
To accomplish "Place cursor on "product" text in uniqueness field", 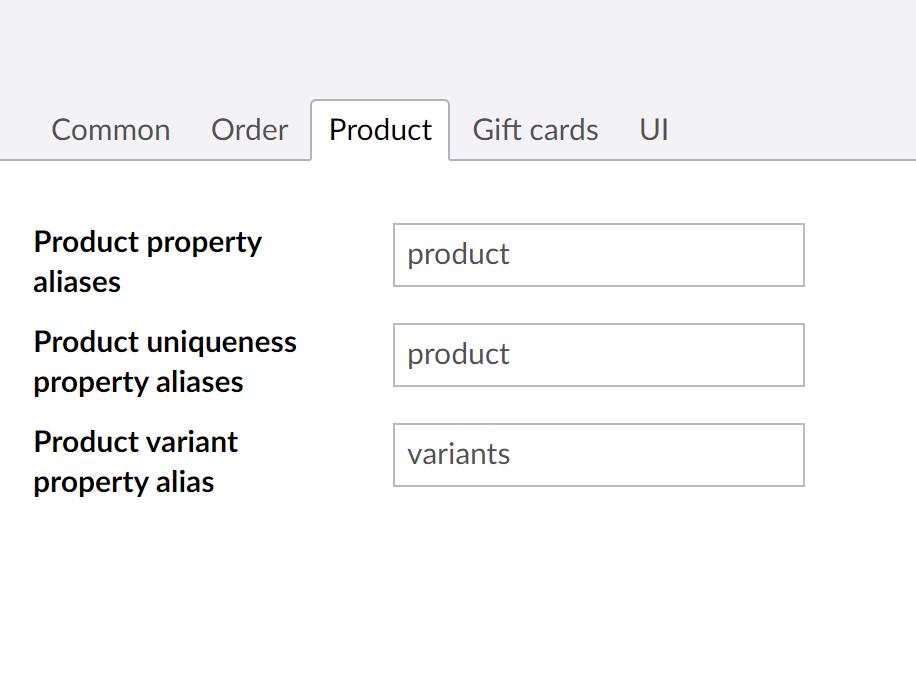I will tap(459, 355).
